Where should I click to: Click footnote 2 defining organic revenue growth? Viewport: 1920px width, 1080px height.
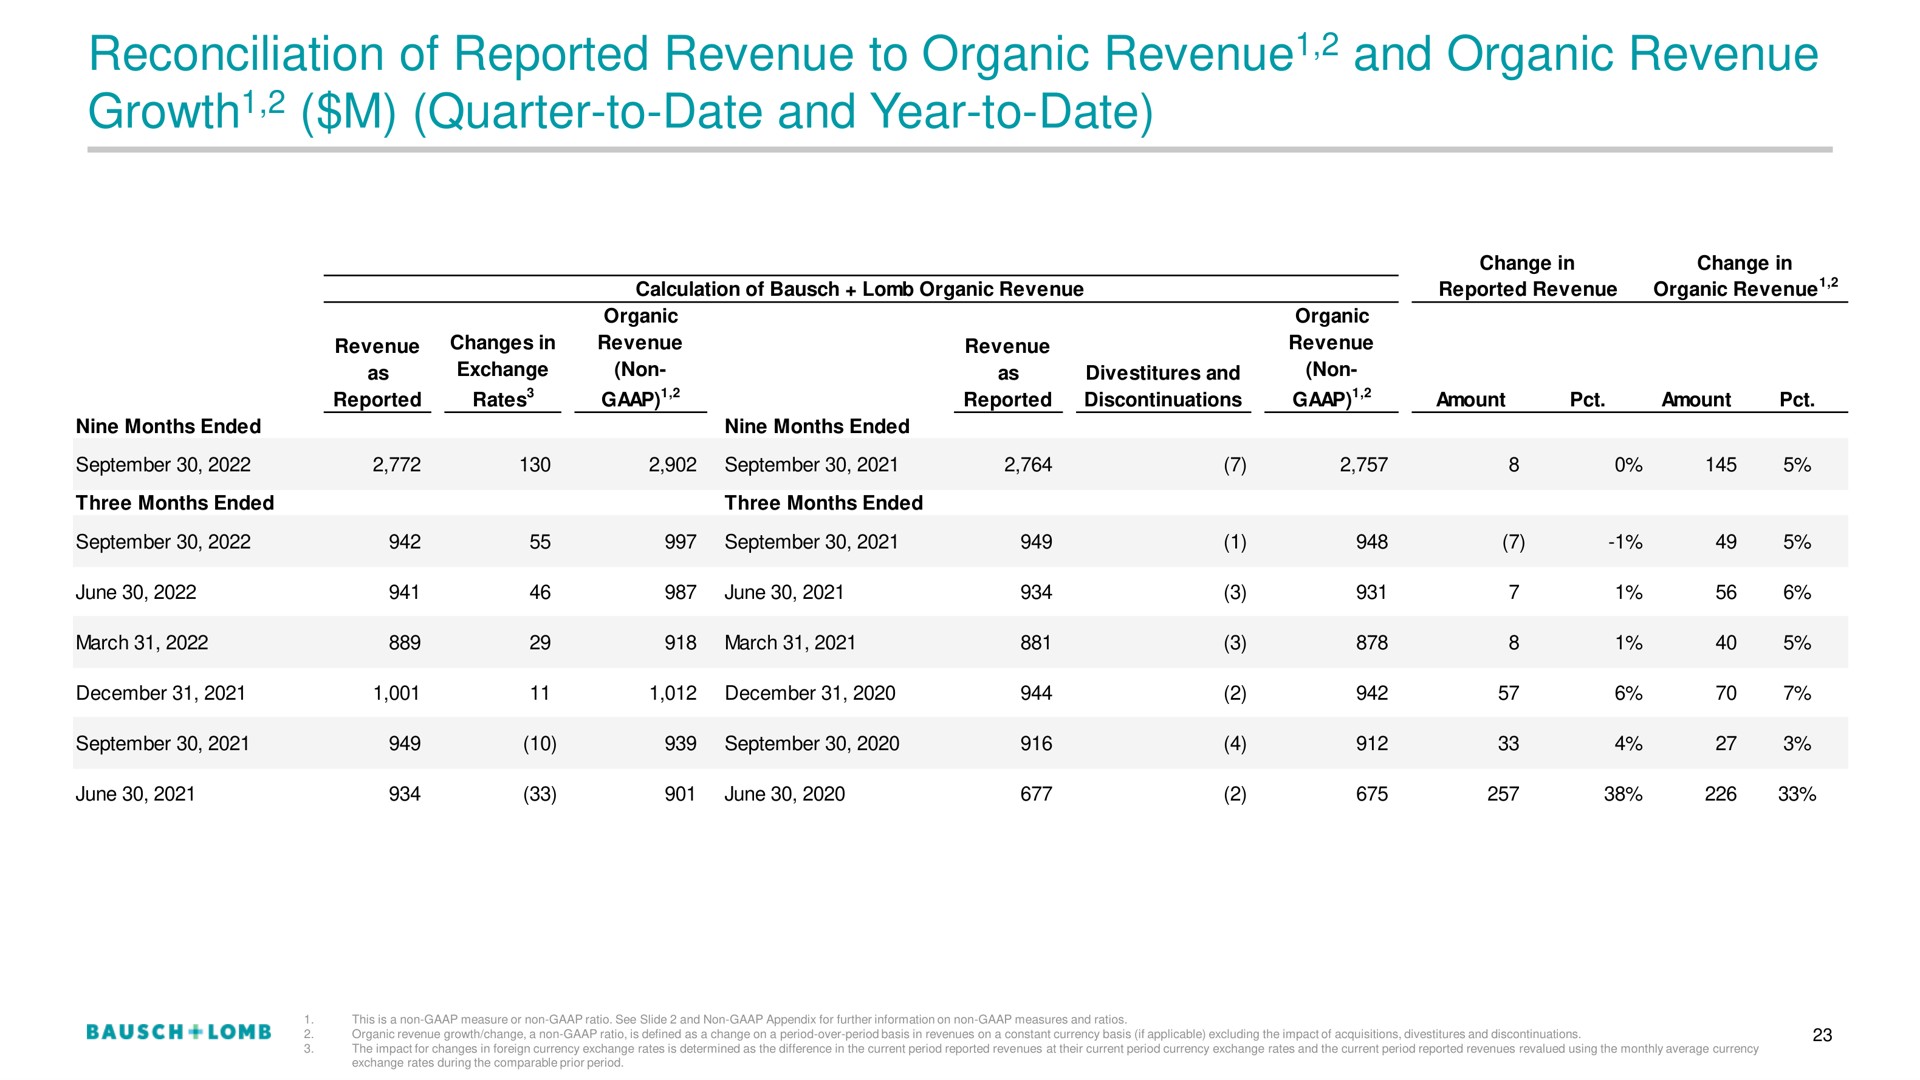click(966, 1034)
